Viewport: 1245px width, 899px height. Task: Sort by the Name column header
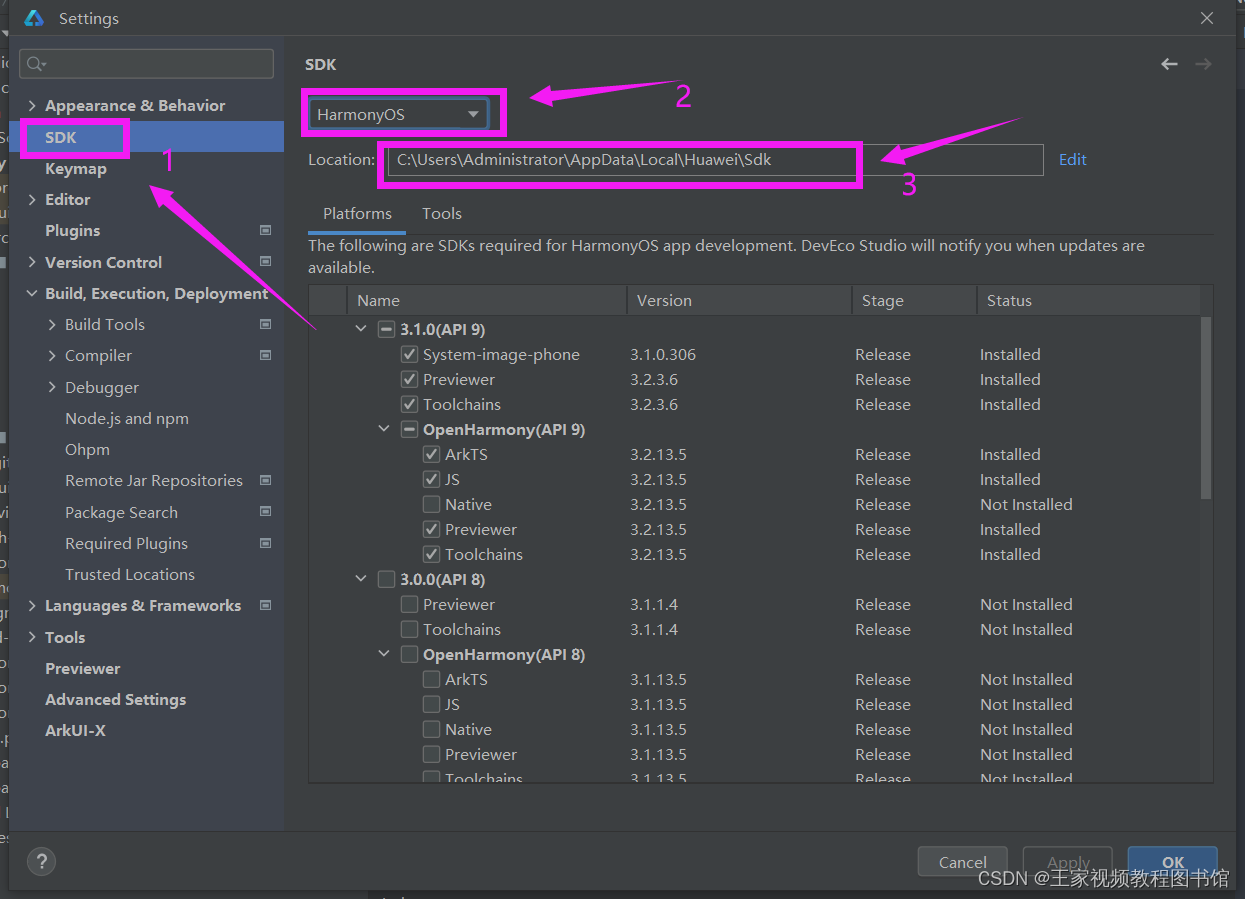[487, 300]
